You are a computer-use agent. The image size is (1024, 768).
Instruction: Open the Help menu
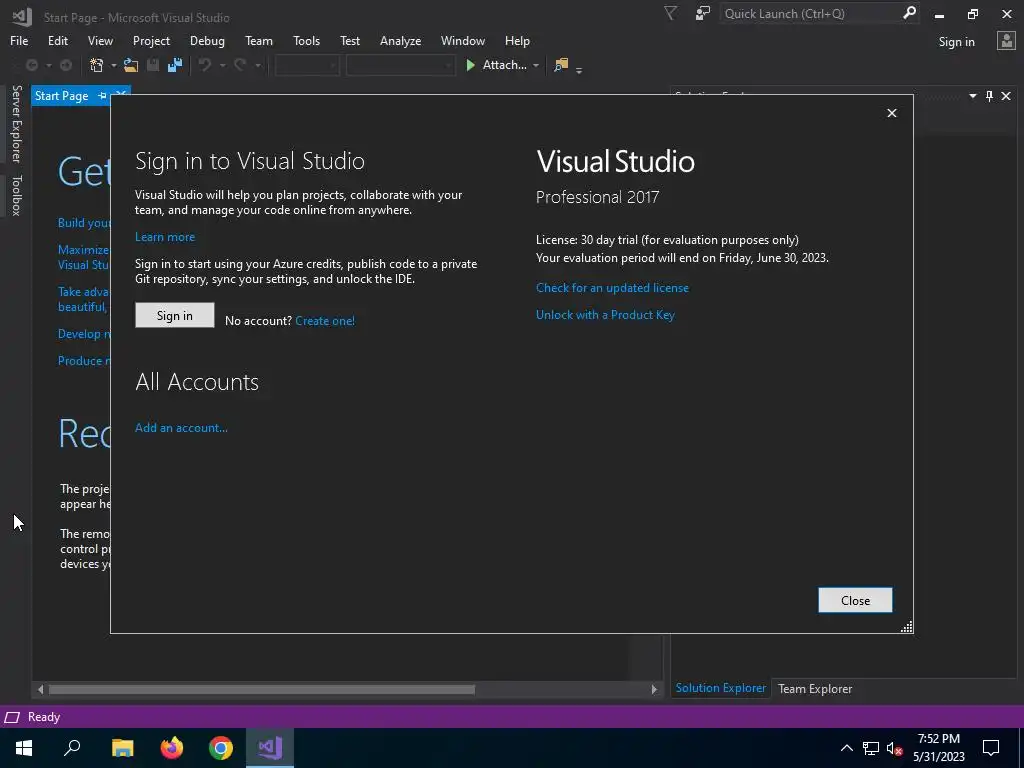[517, 40]
